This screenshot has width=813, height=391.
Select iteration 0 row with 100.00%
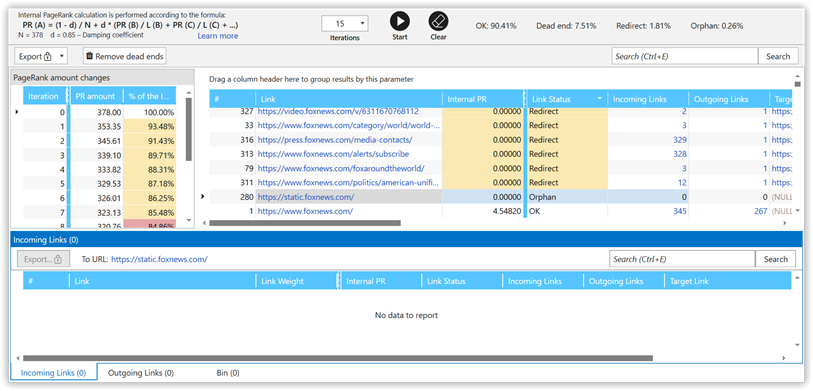click(99, 112)
